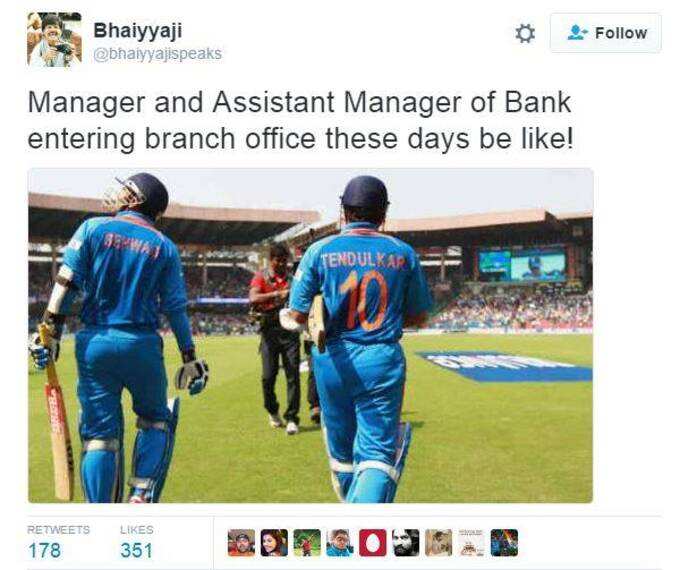Screen dimensions: 680x570
Task: Follow the Bhaiyyaji account
Action: point(606,33)
